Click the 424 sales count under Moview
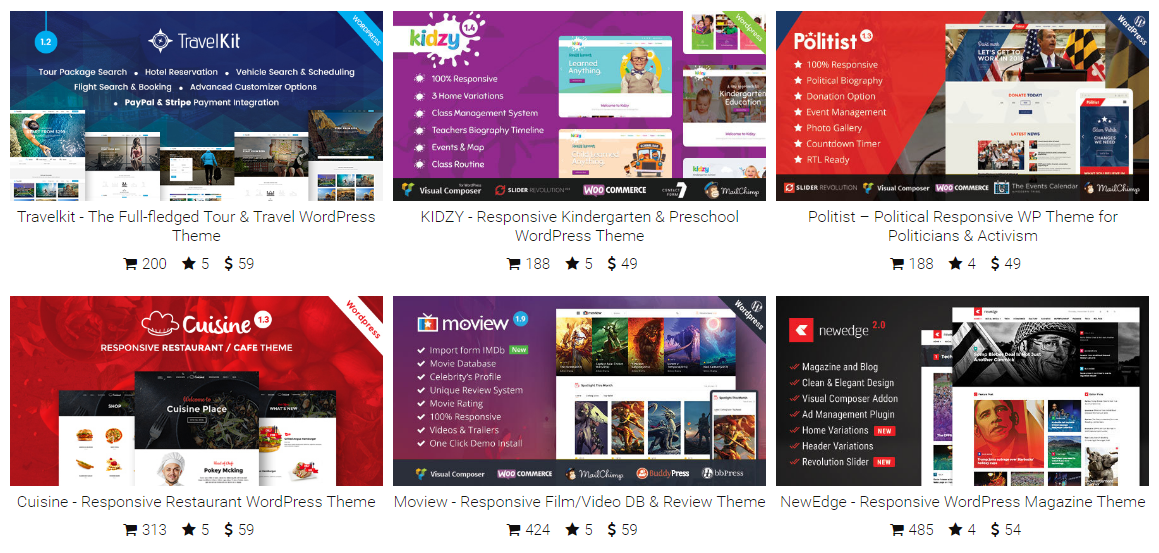Viewport: 1159px width, 553px height. click(537, 529)
